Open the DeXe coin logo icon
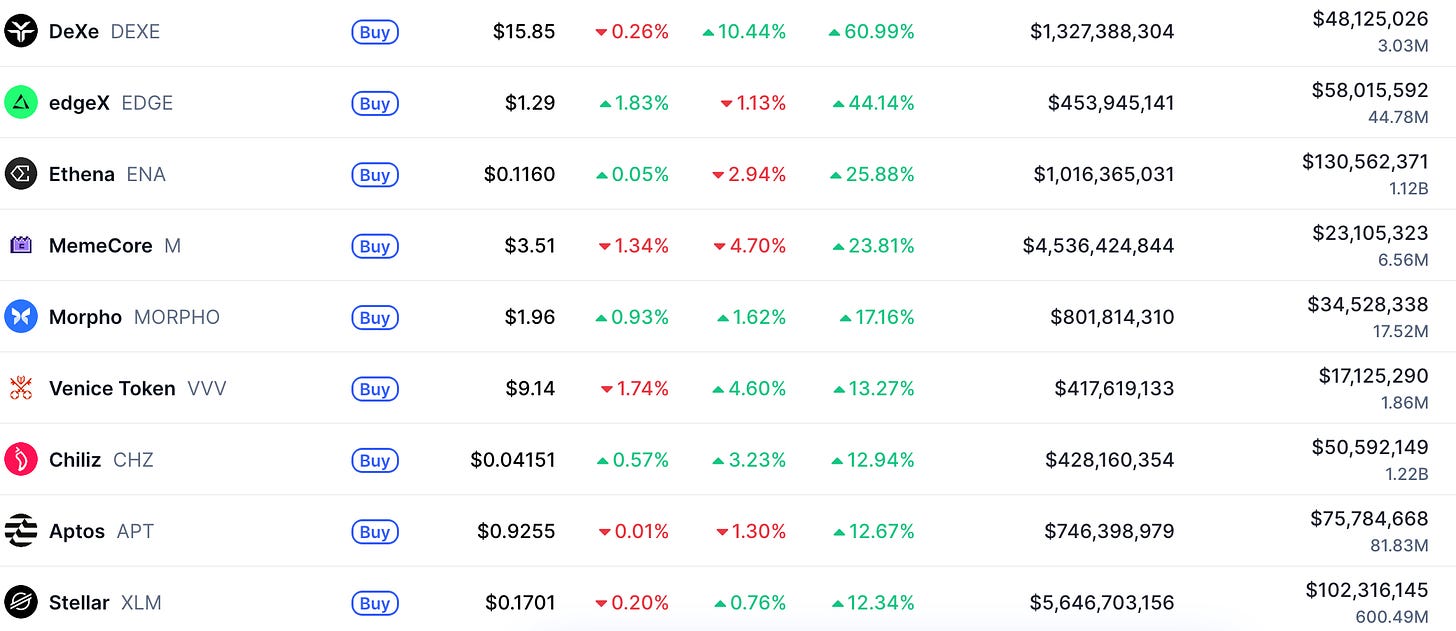The height and width of the screenshot is (631, 1456). [20, 32]
